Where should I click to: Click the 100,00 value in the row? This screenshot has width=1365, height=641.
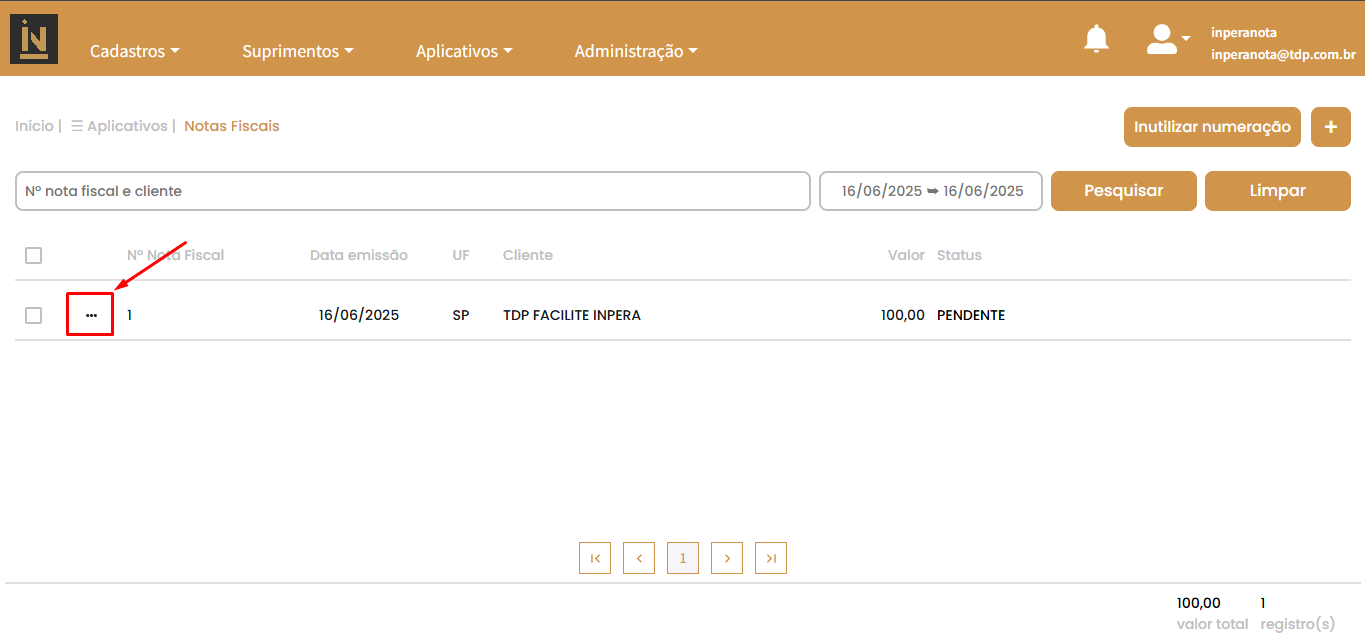click(x=903, y=315)
